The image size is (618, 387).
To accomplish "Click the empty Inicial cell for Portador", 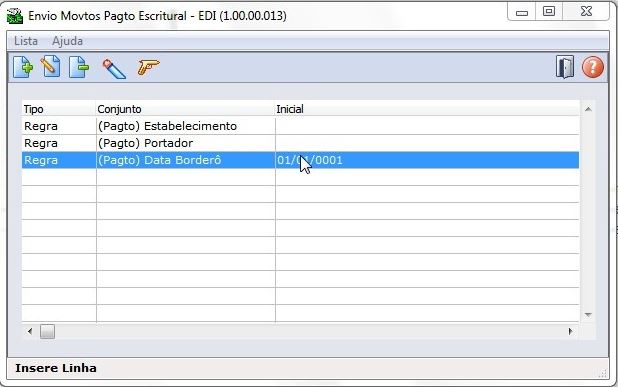I will (x=427, y=143).
